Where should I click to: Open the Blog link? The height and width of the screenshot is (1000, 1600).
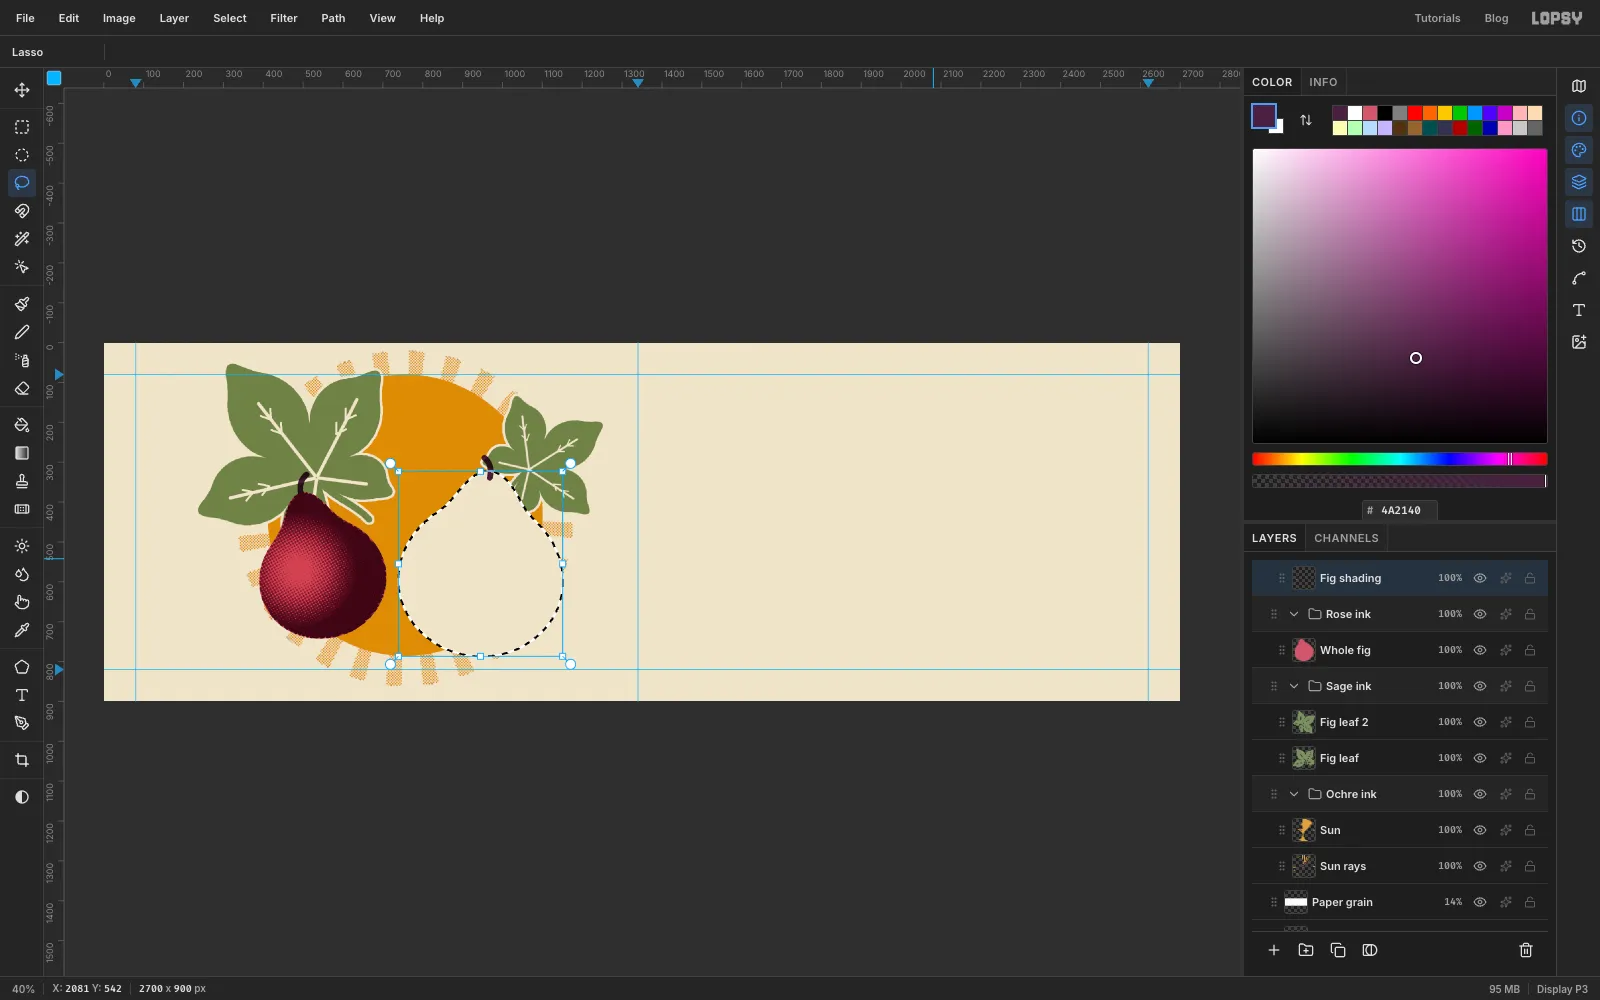[1496, 18]
